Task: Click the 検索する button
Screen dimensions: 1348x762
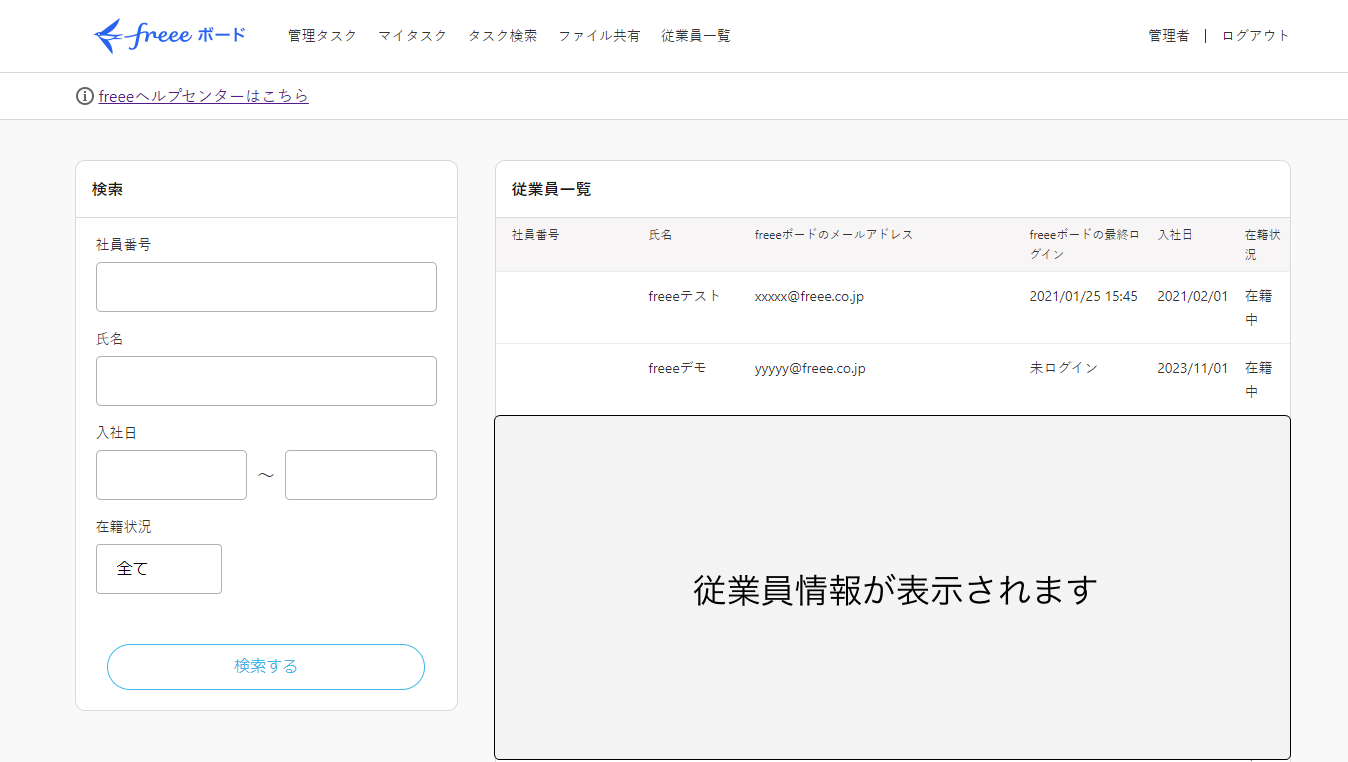Action: click(x=266, y=667)
